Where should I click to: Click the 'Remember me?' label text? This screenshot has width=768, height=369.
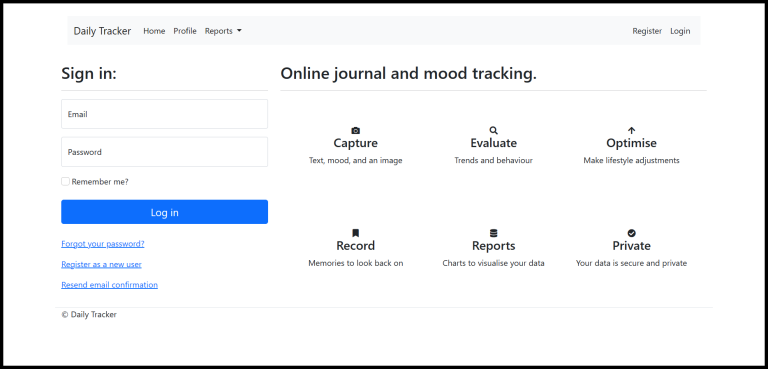pos(100,182)
